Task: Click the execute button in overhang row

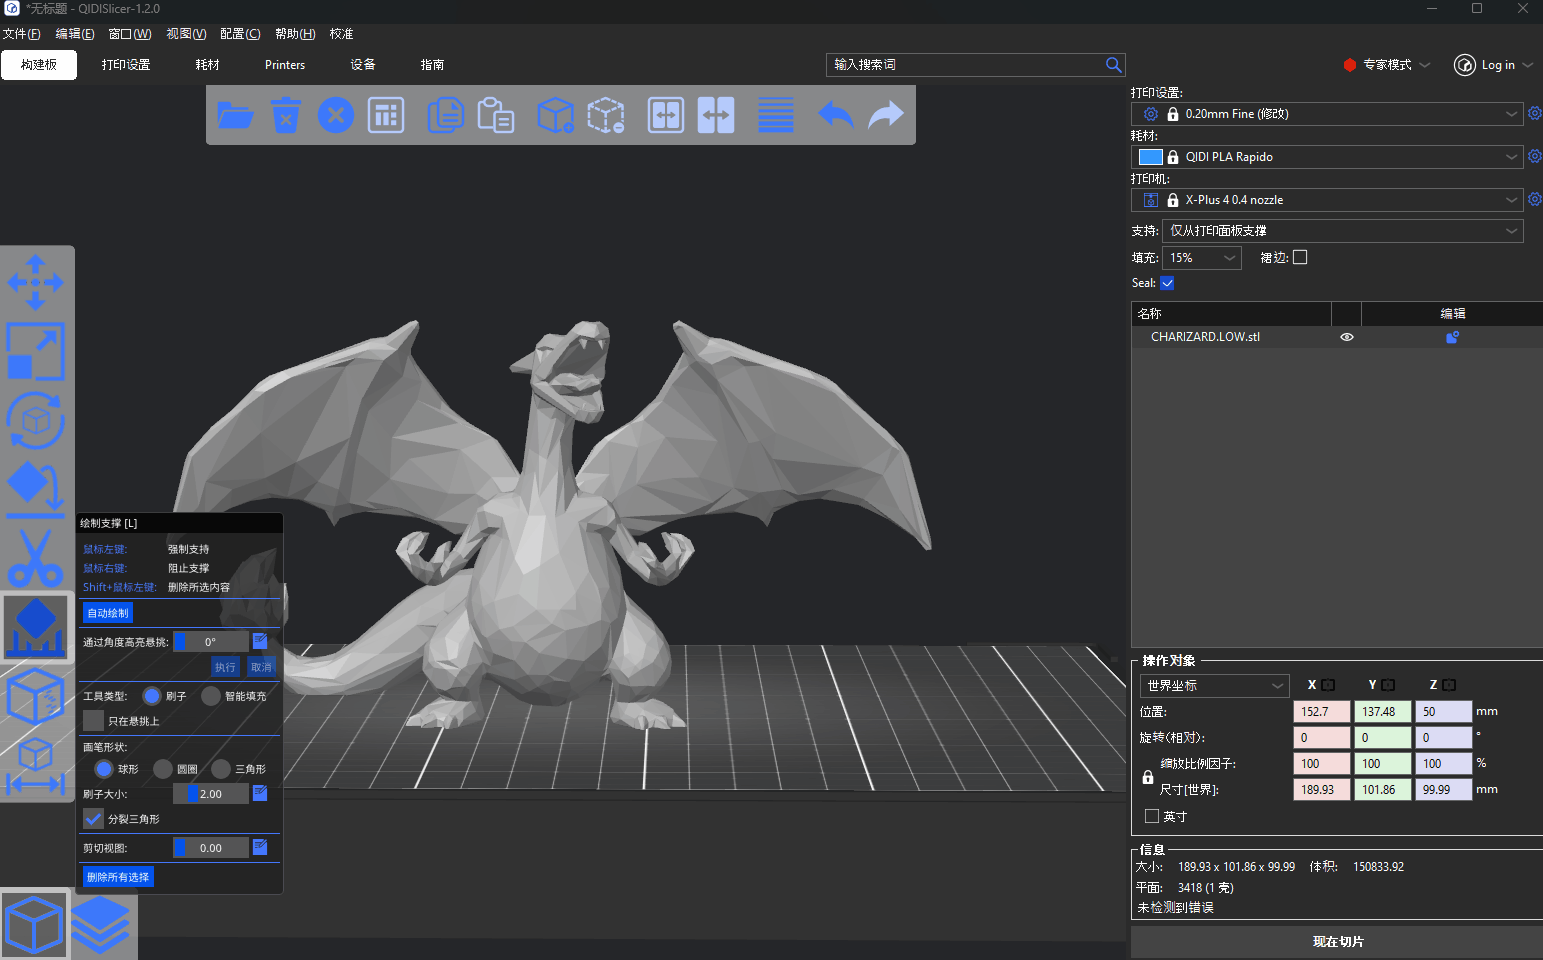Action: 226,667
